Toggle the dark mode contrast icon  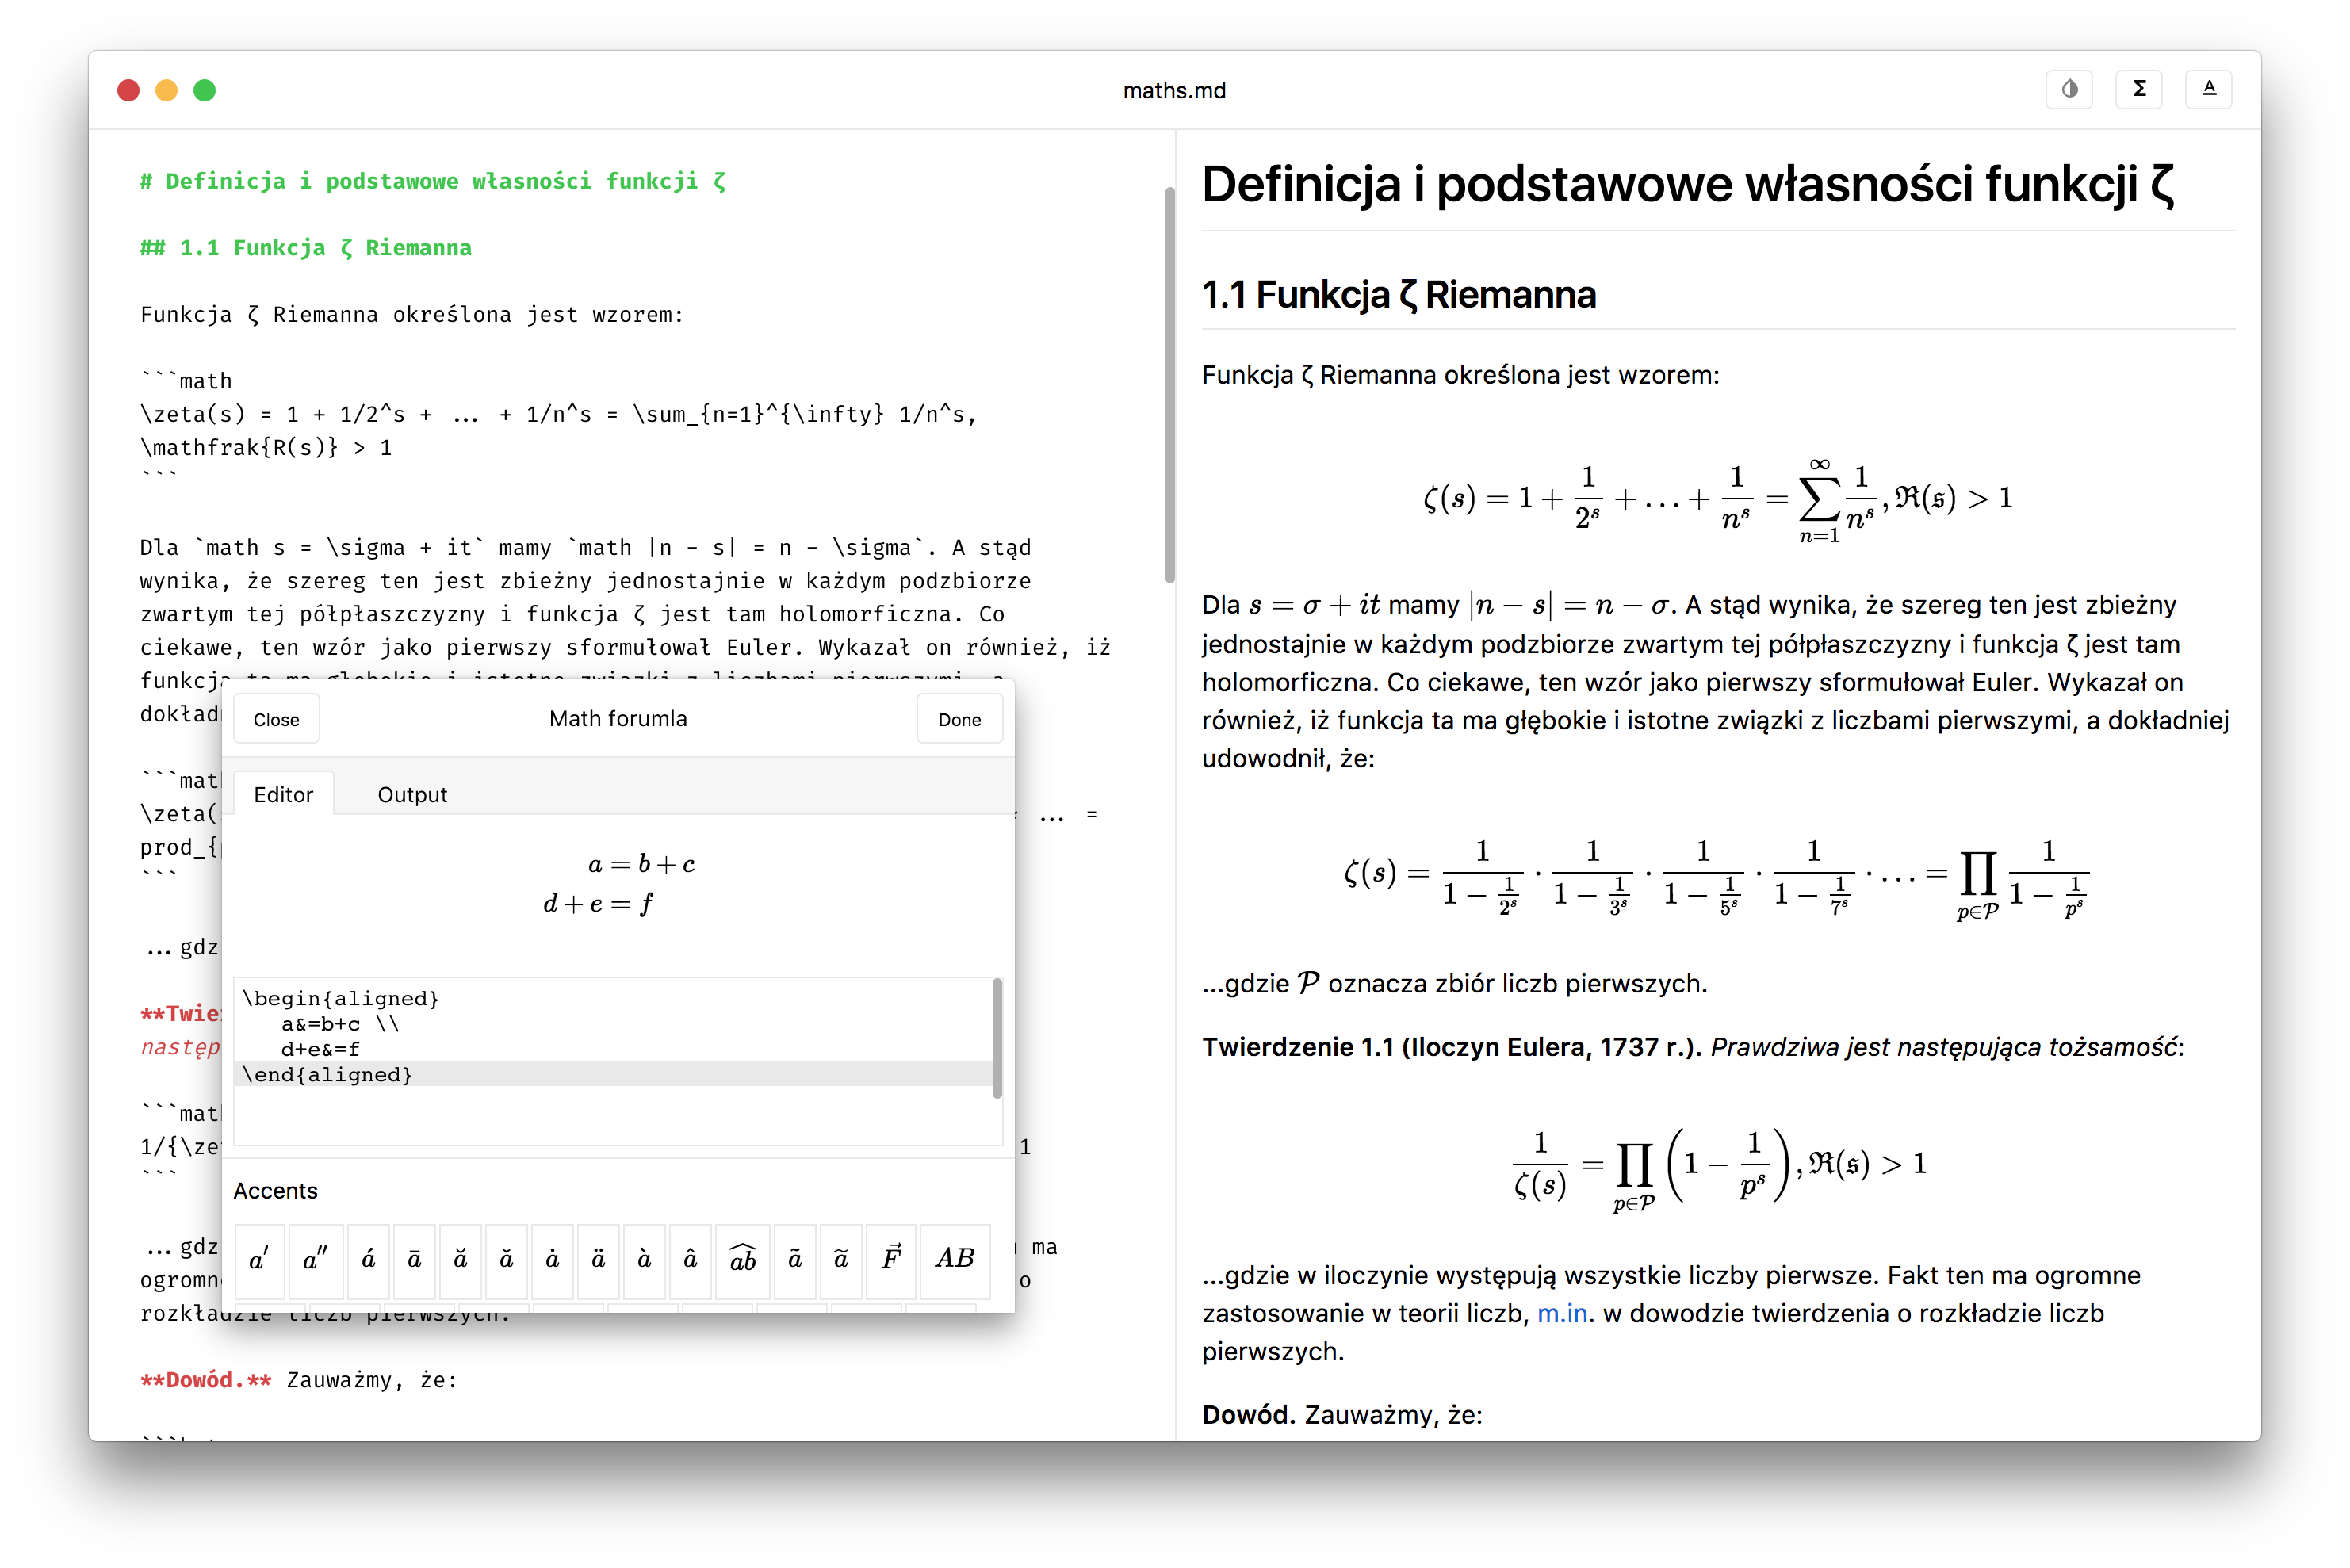(2069, 89)
